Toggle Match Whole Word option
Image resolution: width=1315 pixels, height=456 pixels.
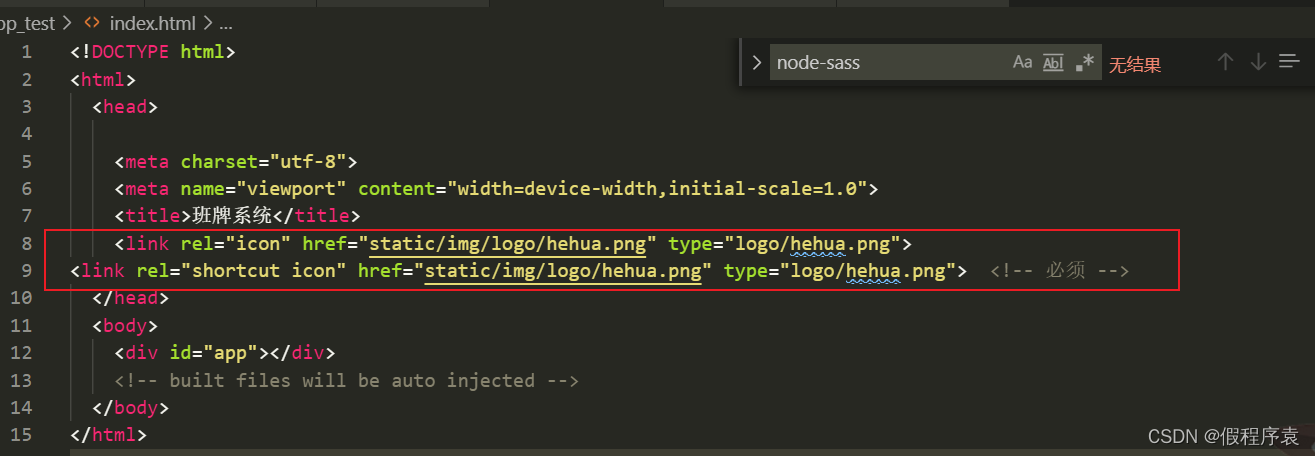1053,62
